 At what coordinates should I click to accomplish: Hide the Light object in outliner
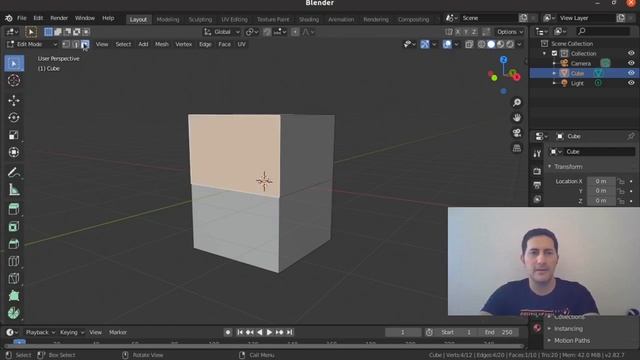coord(631,83)
